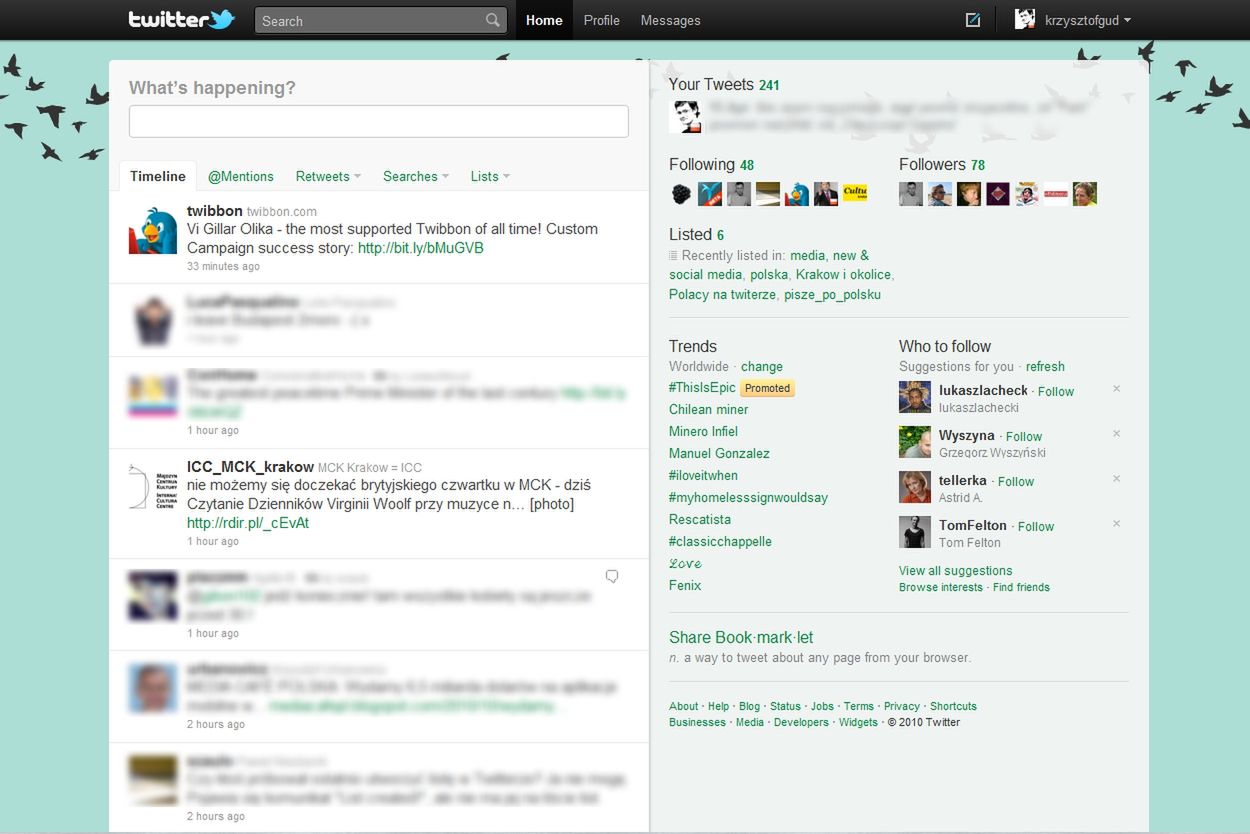Image resolution: width=1250 pixels, height=834 pixels.
Task: Open the Krakow i okolice list
Action: [843, 275]
